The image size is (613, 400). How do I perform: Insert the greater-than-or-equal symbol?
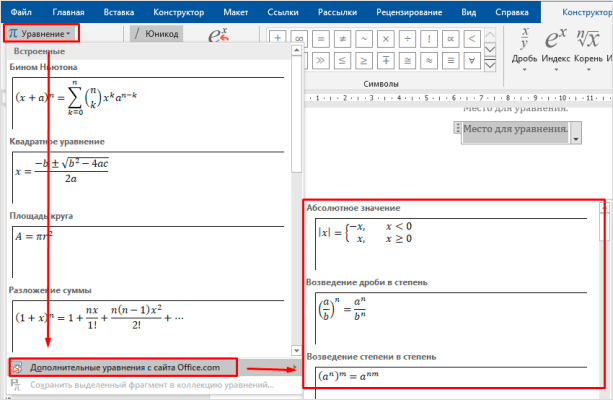coord(364,61)
